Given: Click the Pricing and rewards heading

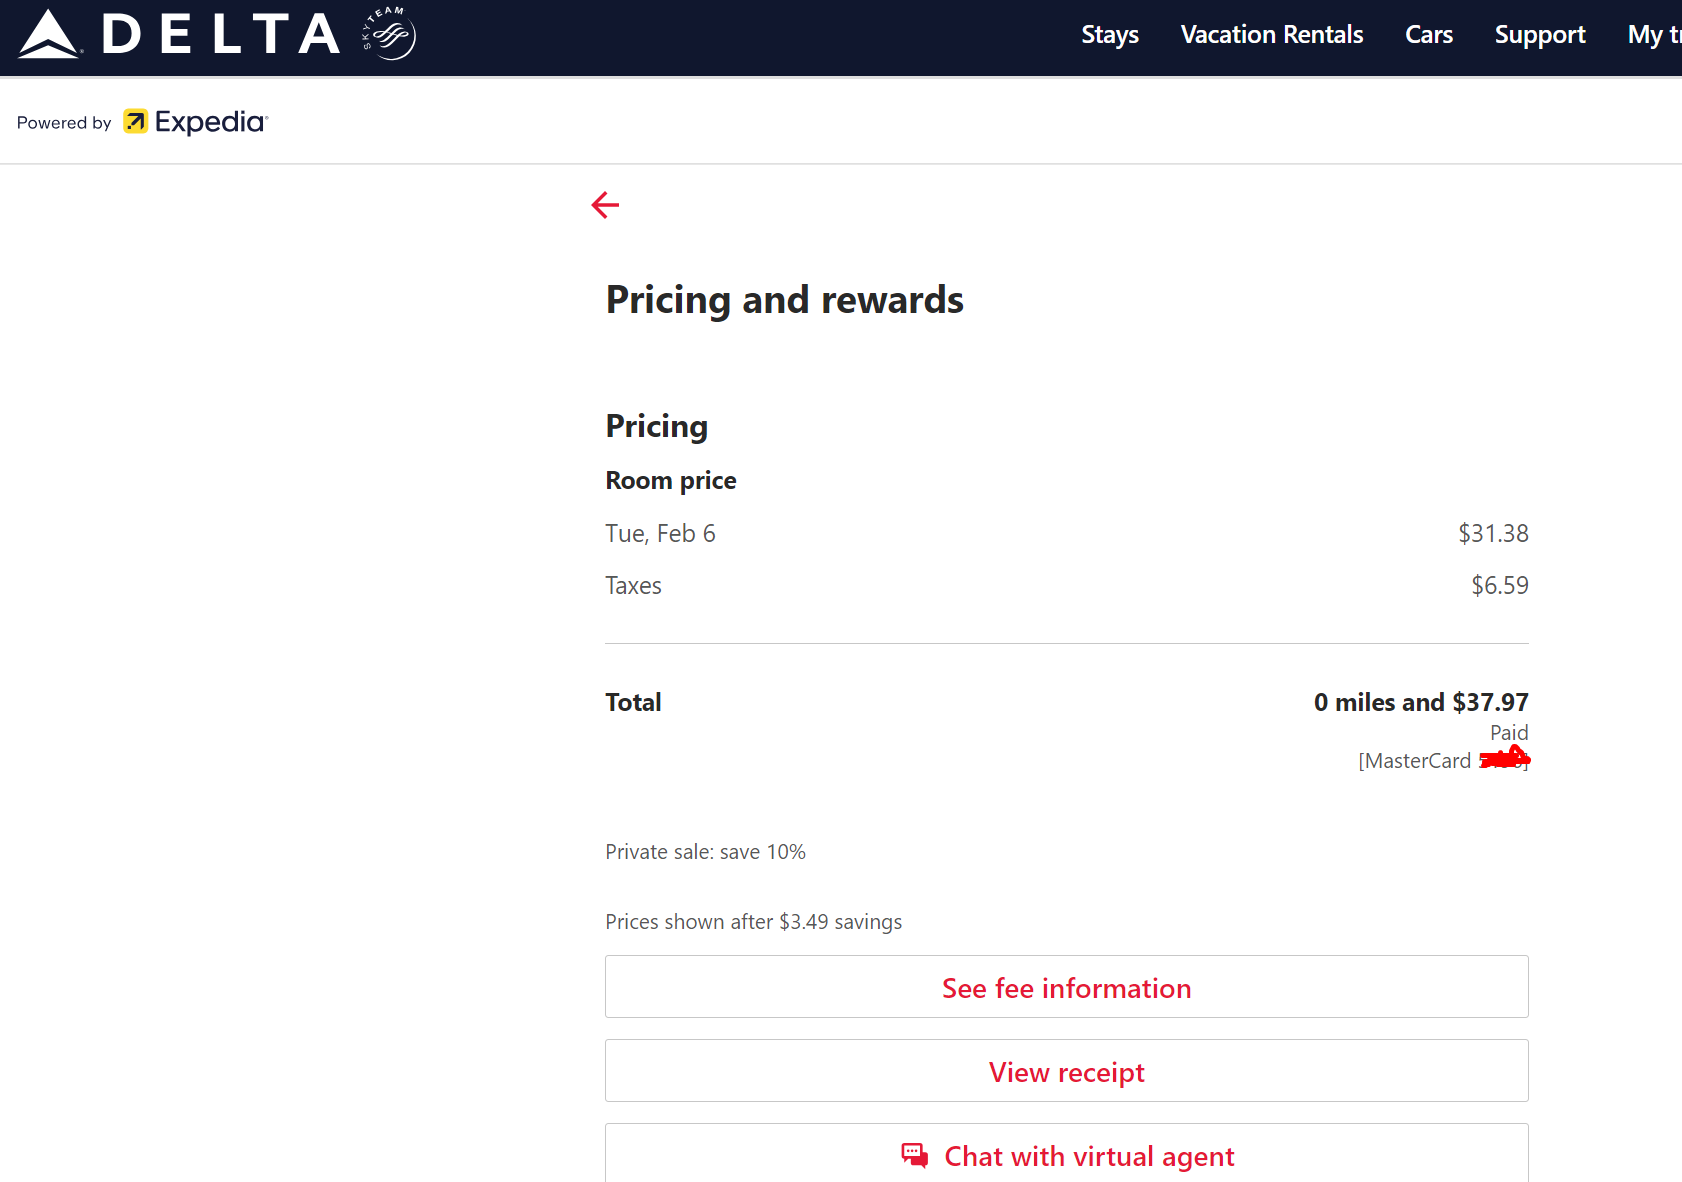Looking at the screenshot, I should point(784,300).
